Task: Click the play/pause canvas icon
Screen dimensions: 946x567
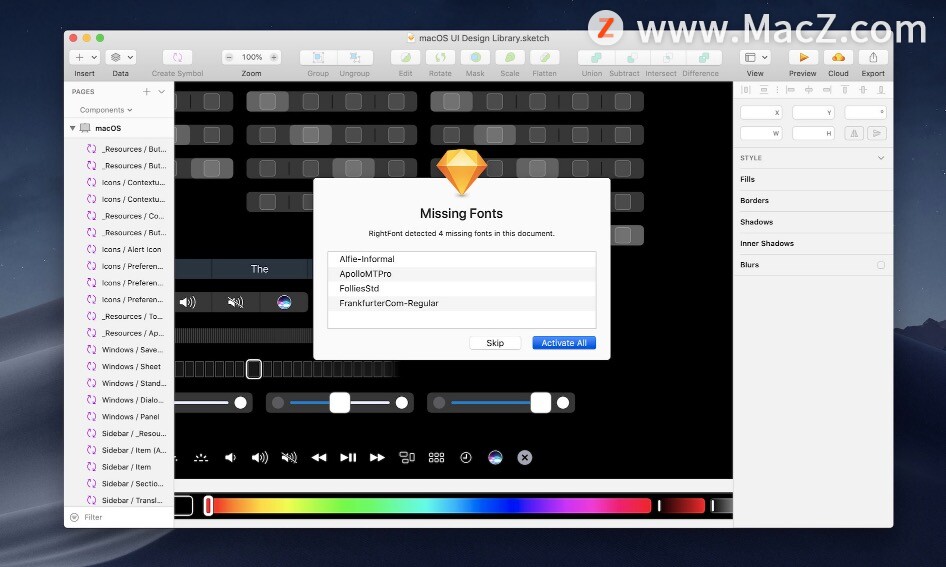Action: (348, 458)
